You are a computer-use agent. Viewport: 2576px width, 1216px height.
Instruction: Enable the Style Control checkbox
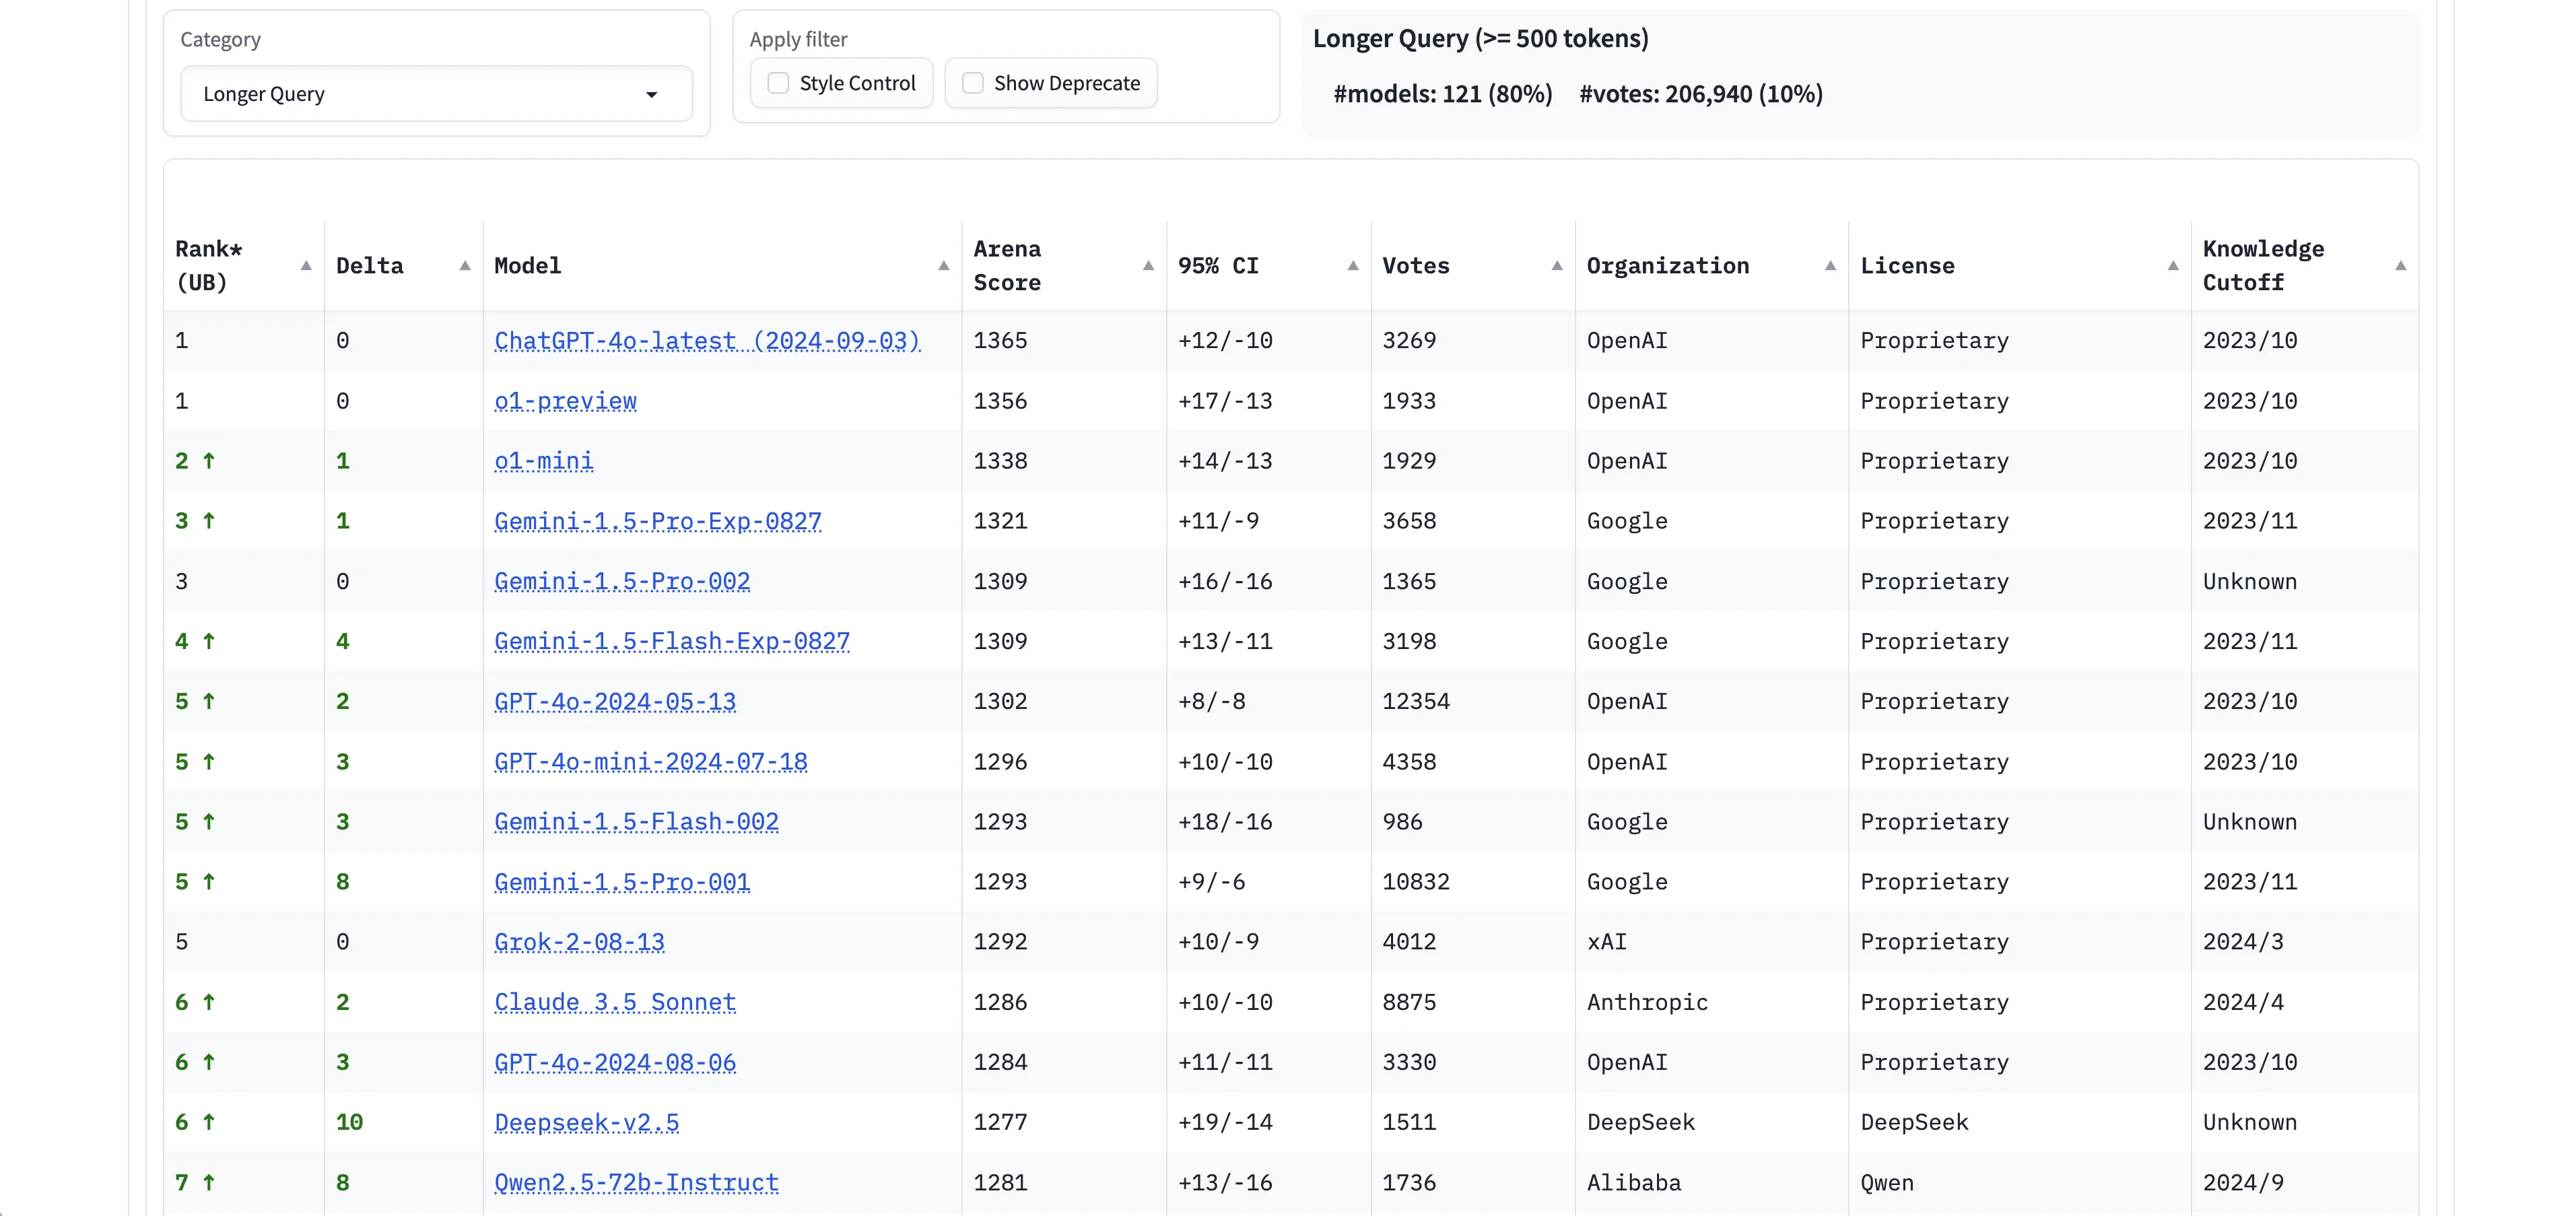point(778,83)
